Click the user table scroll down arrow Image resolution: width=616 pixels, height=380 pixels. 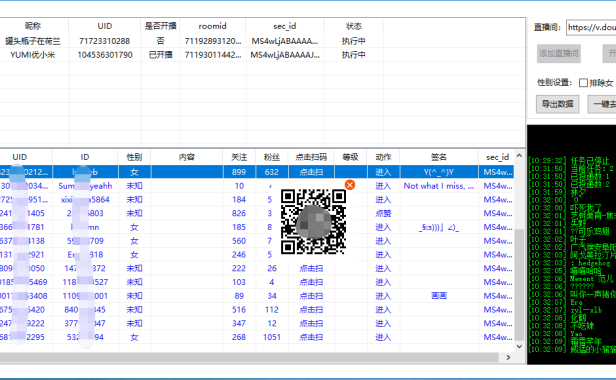[x=519, y=346]
